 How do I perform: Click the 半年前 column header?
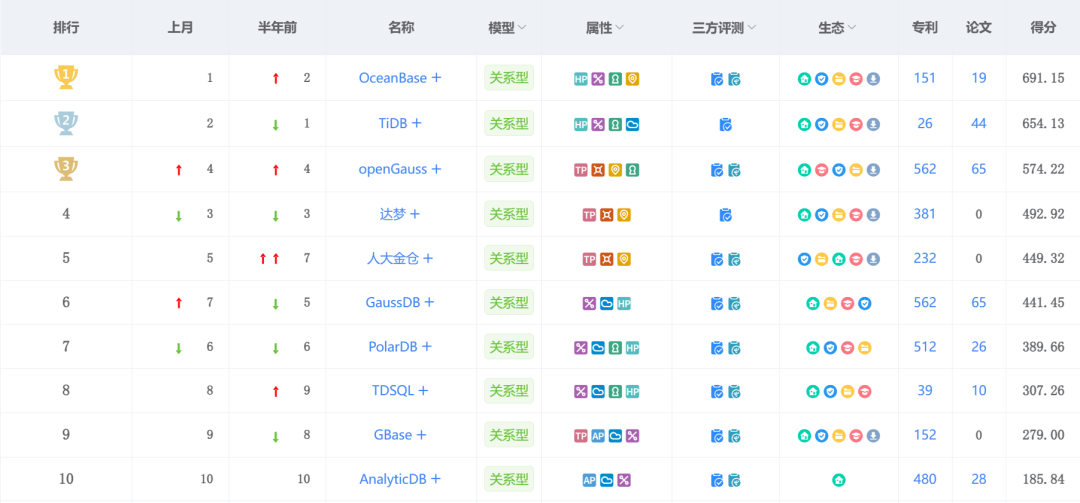click(x=277, y=28)
